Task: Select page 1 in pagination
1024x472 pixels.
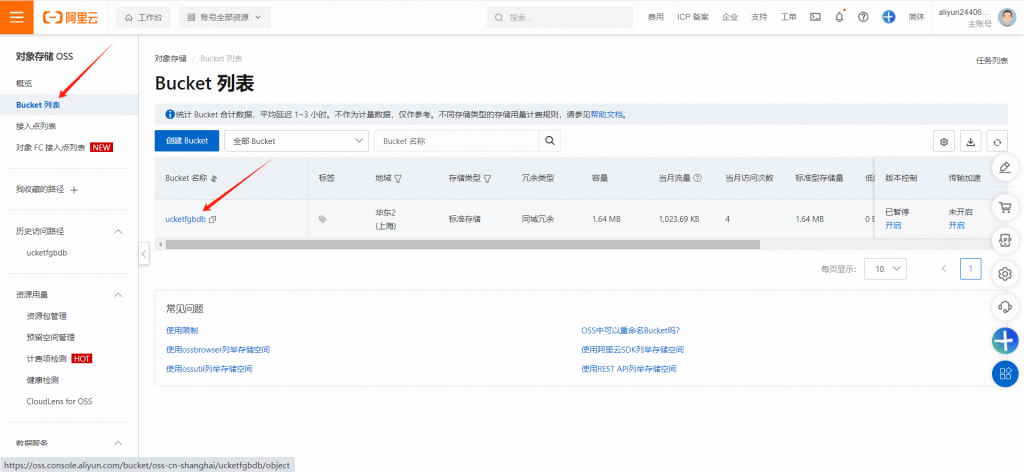Action: point(970,268)
